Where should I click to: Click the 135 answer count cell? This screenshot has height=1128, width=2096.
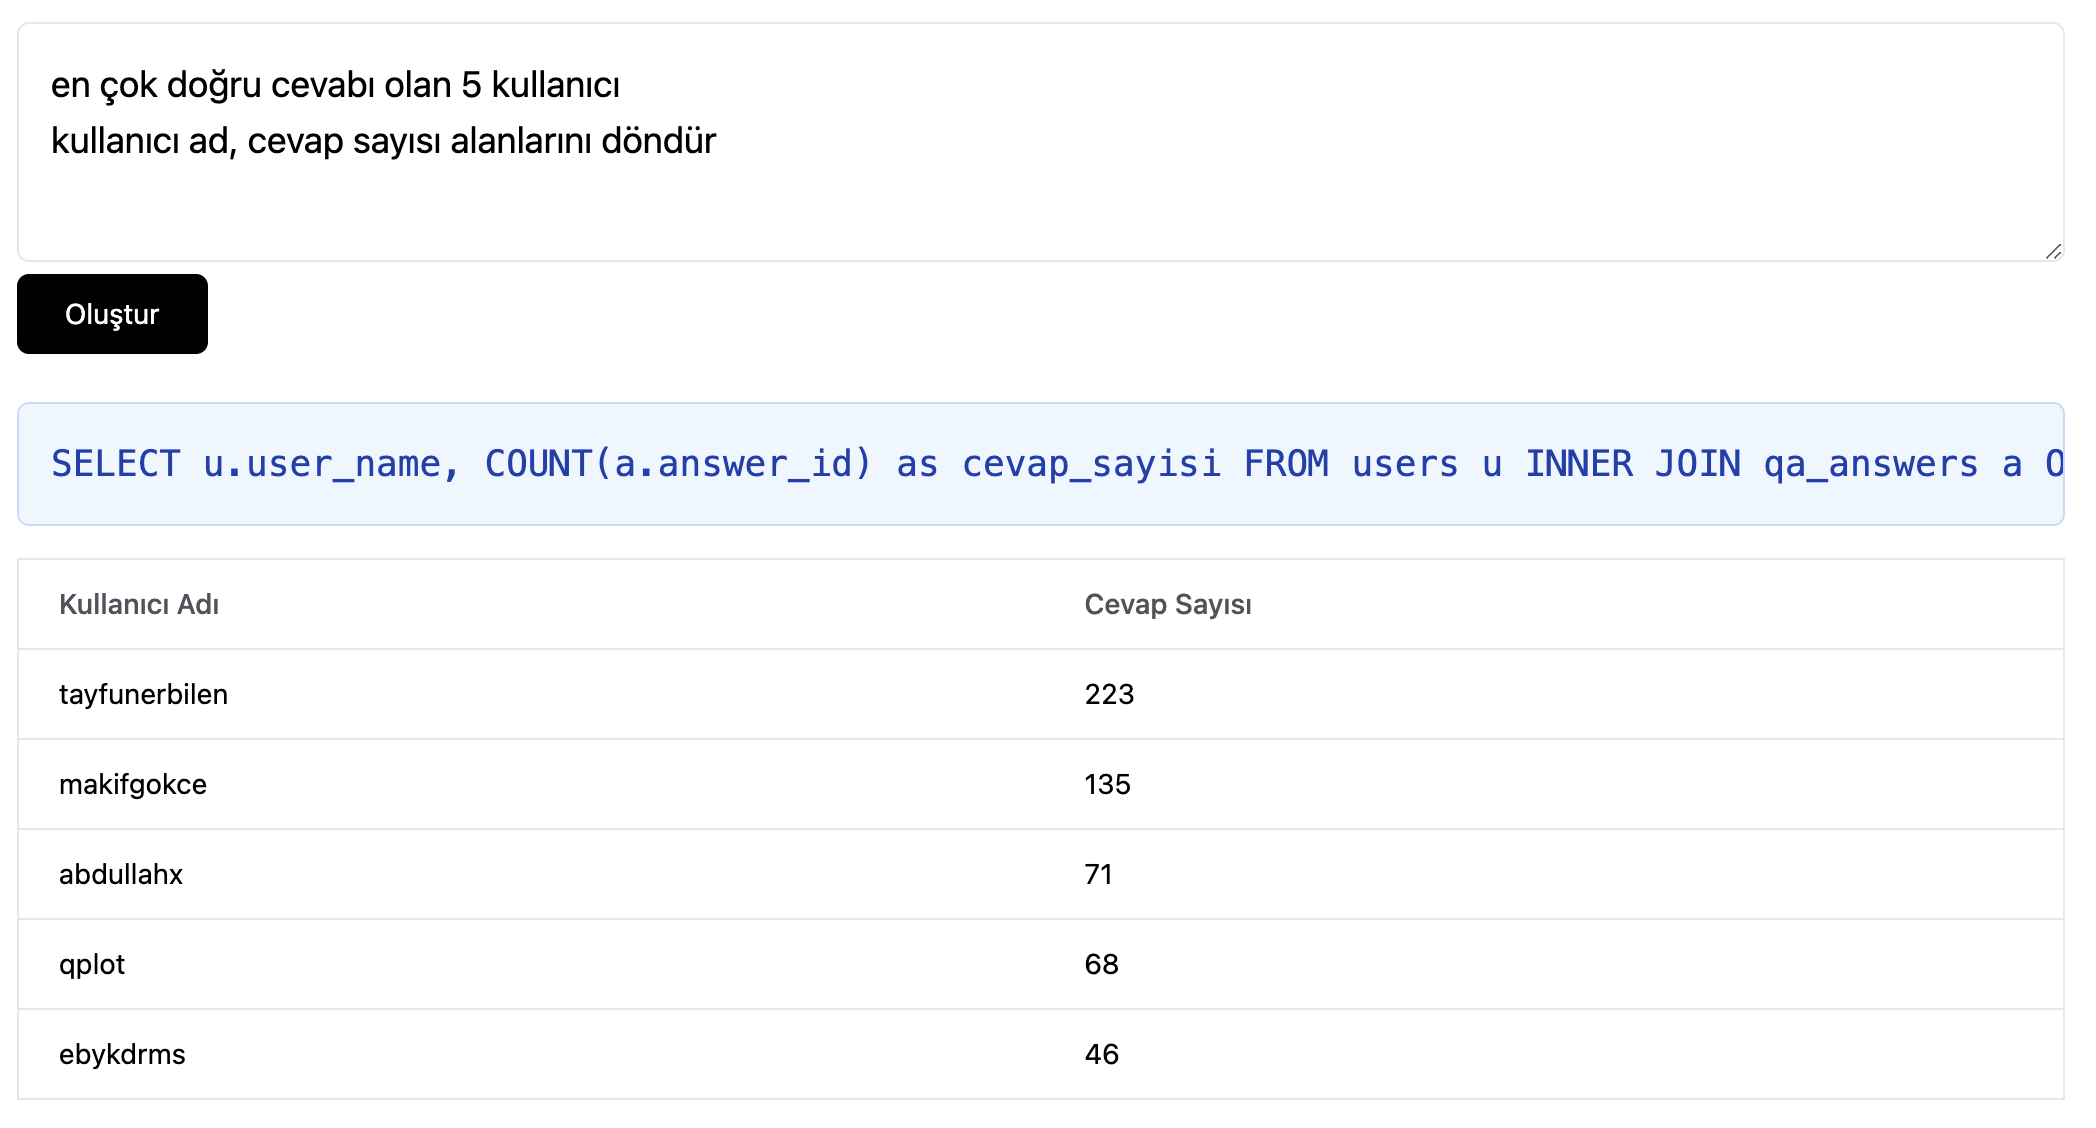(1107, 784)
